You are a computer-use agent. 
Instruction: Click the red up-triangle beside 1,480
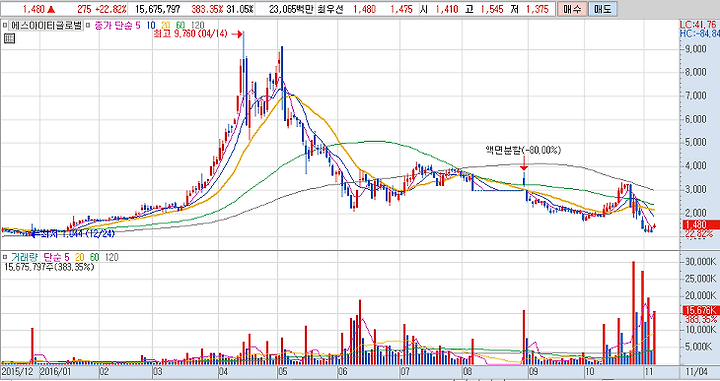pos(51,9)
